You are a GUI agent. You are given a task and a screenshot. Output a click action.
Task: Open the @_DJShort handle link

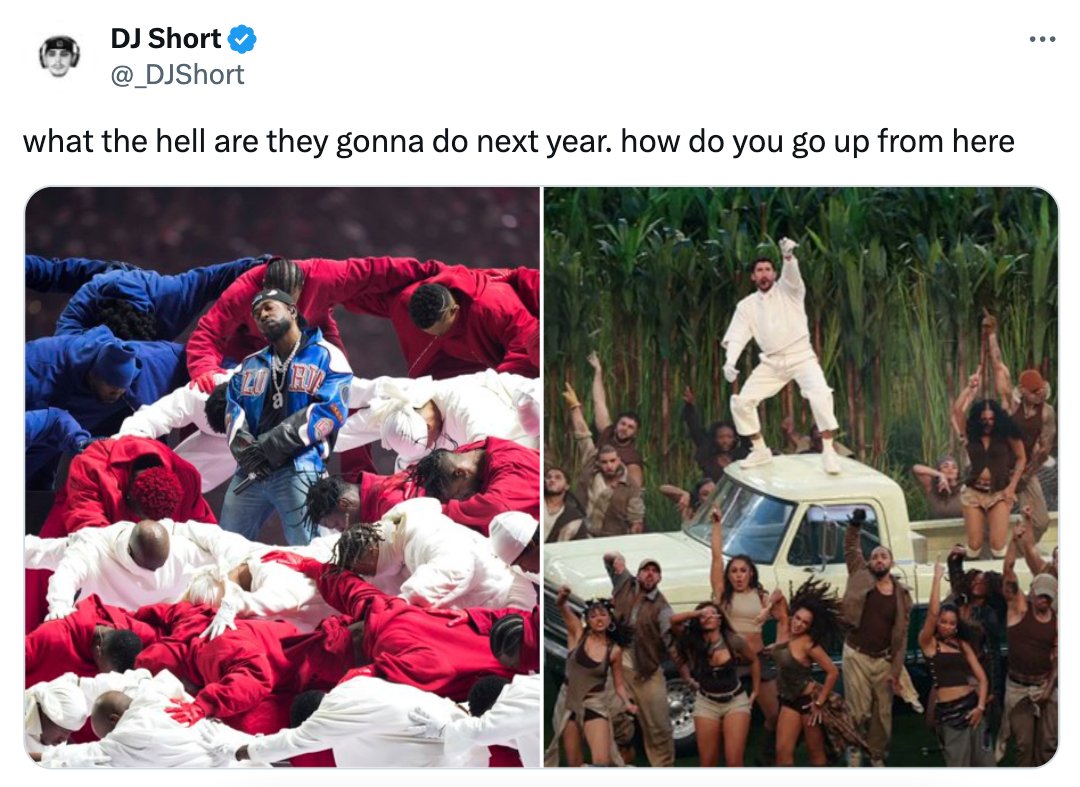coord(177,74)
